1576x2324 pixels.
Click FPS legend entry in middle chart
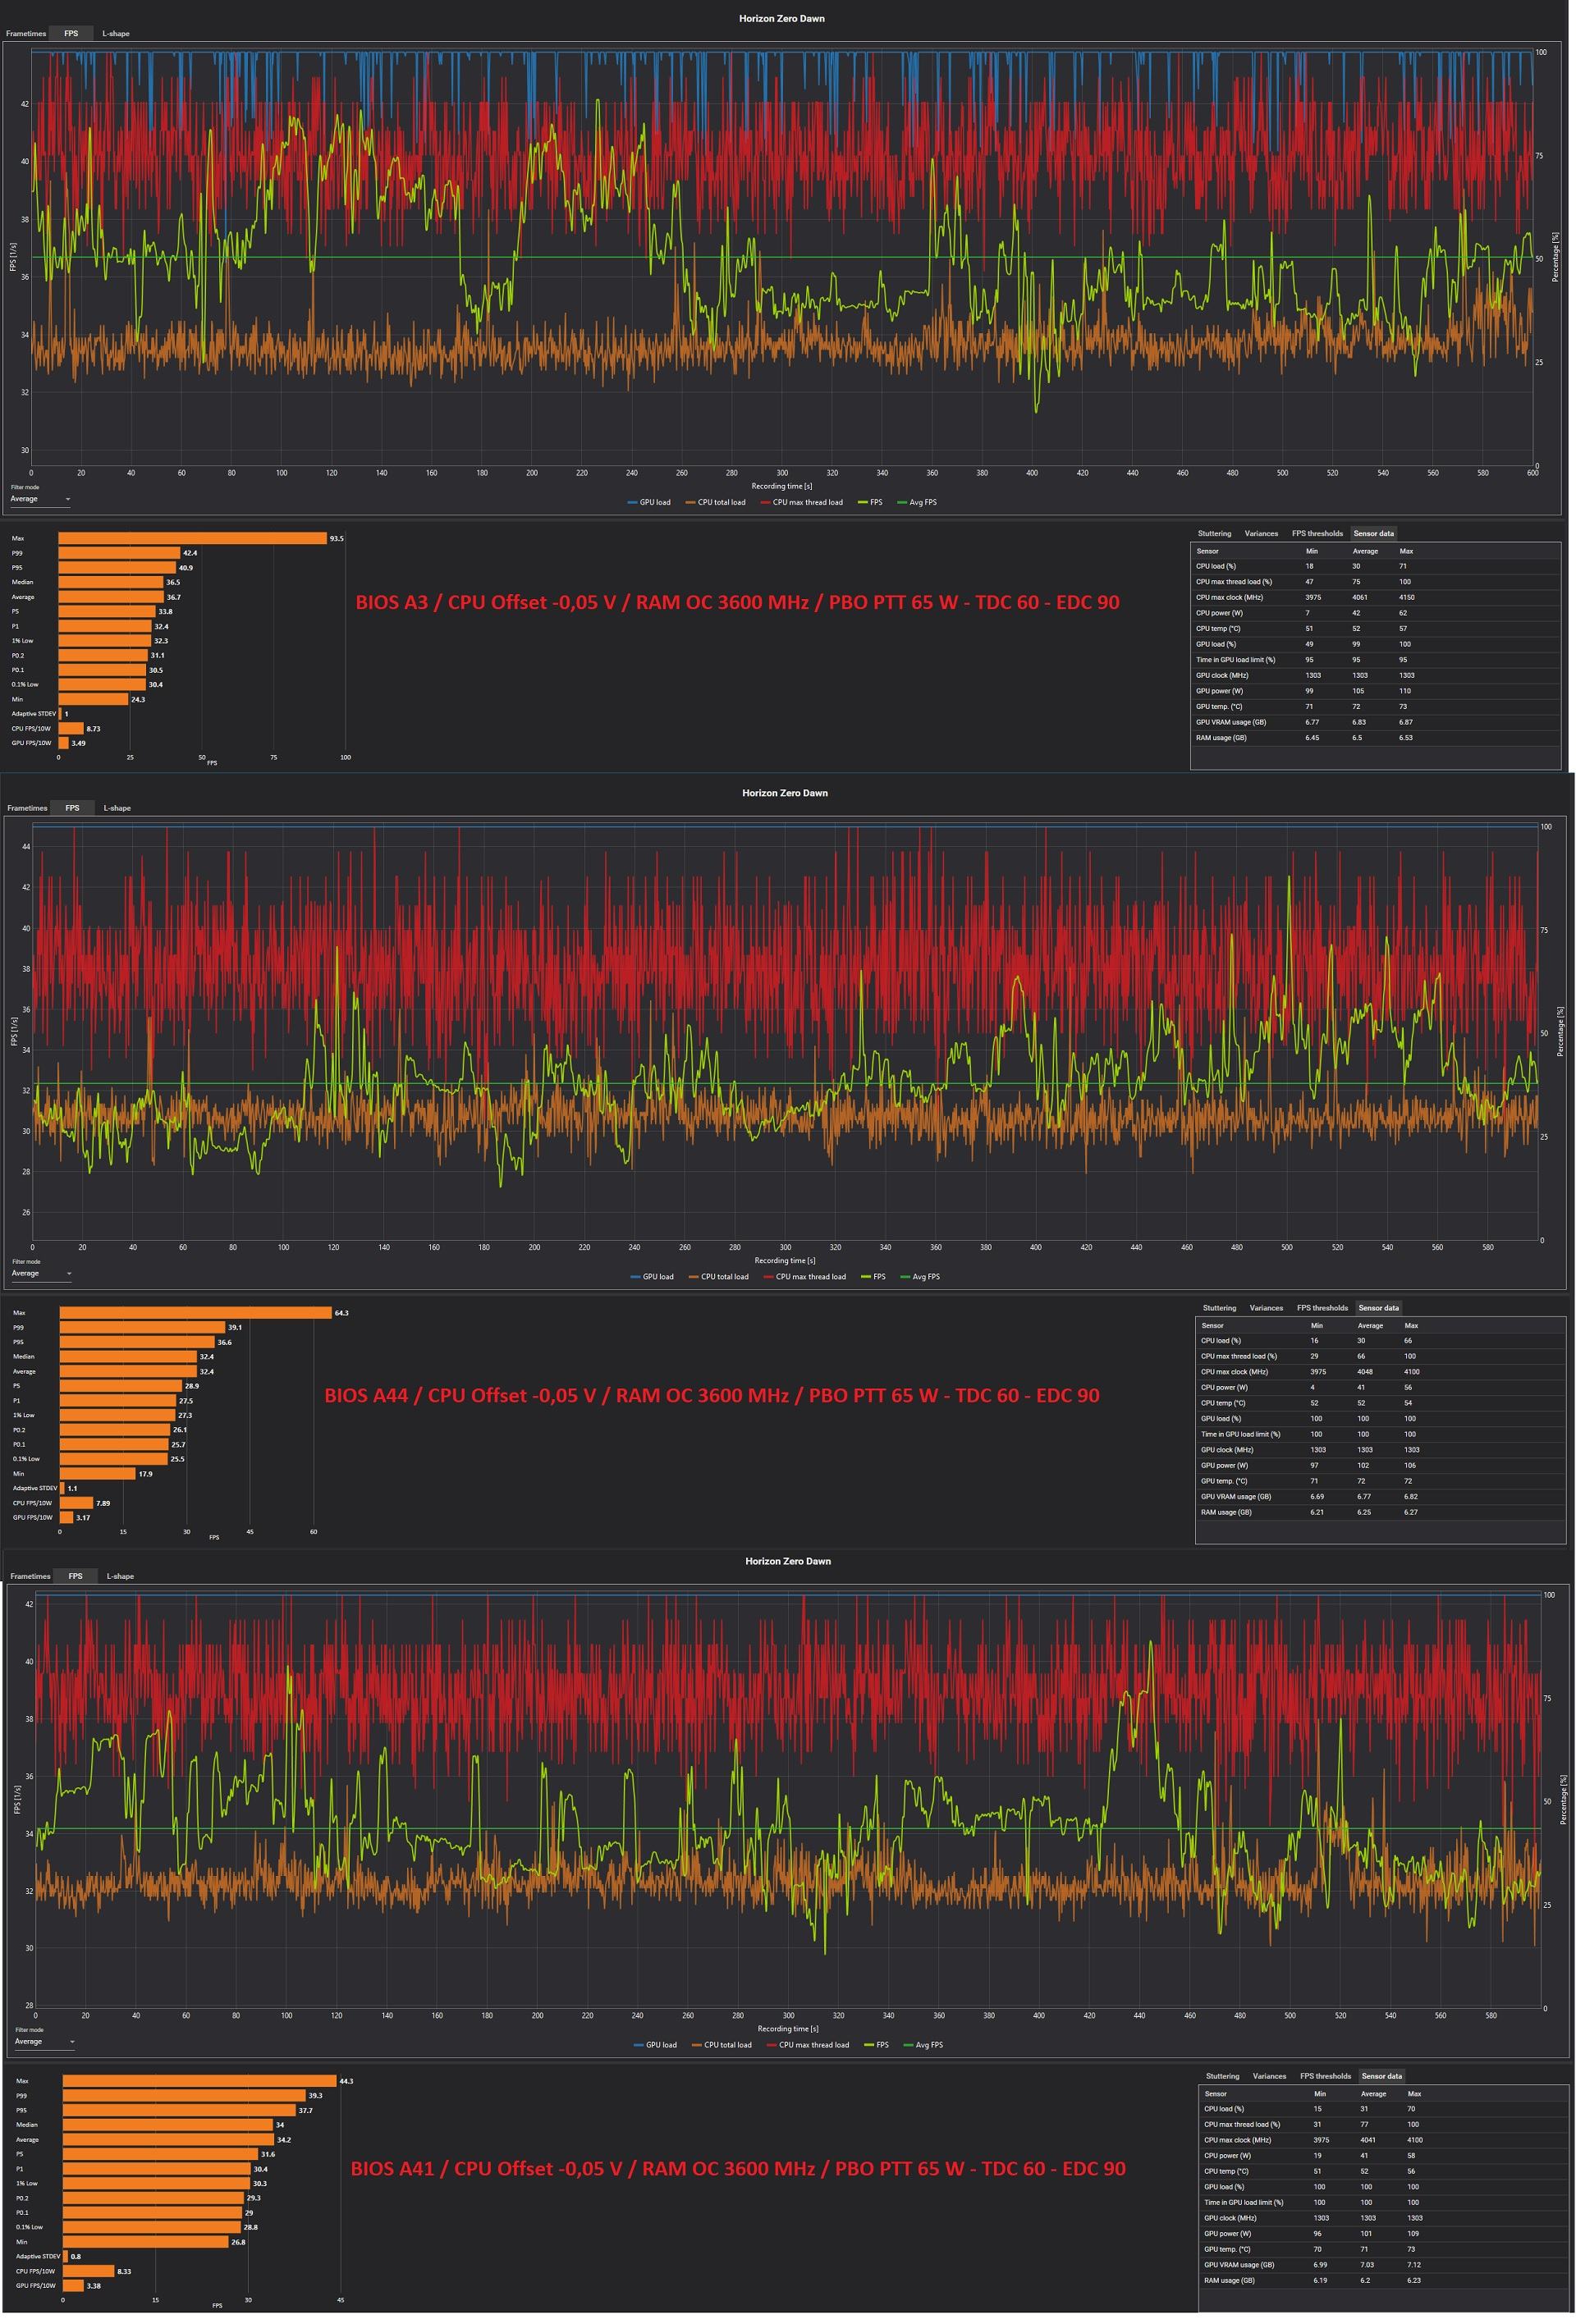(879, 1276)
